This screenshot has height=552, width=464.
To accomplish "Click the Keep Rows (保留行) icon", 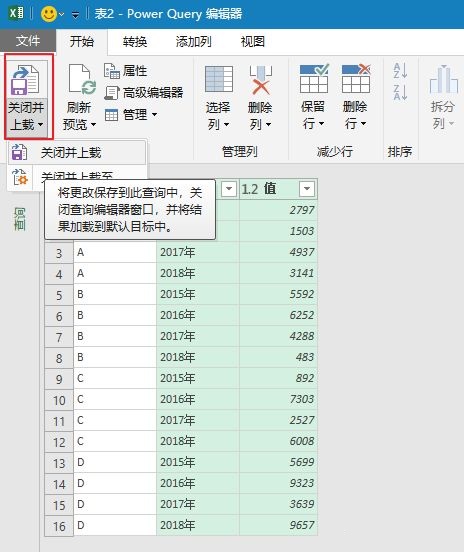I will (x=314, y=78).
